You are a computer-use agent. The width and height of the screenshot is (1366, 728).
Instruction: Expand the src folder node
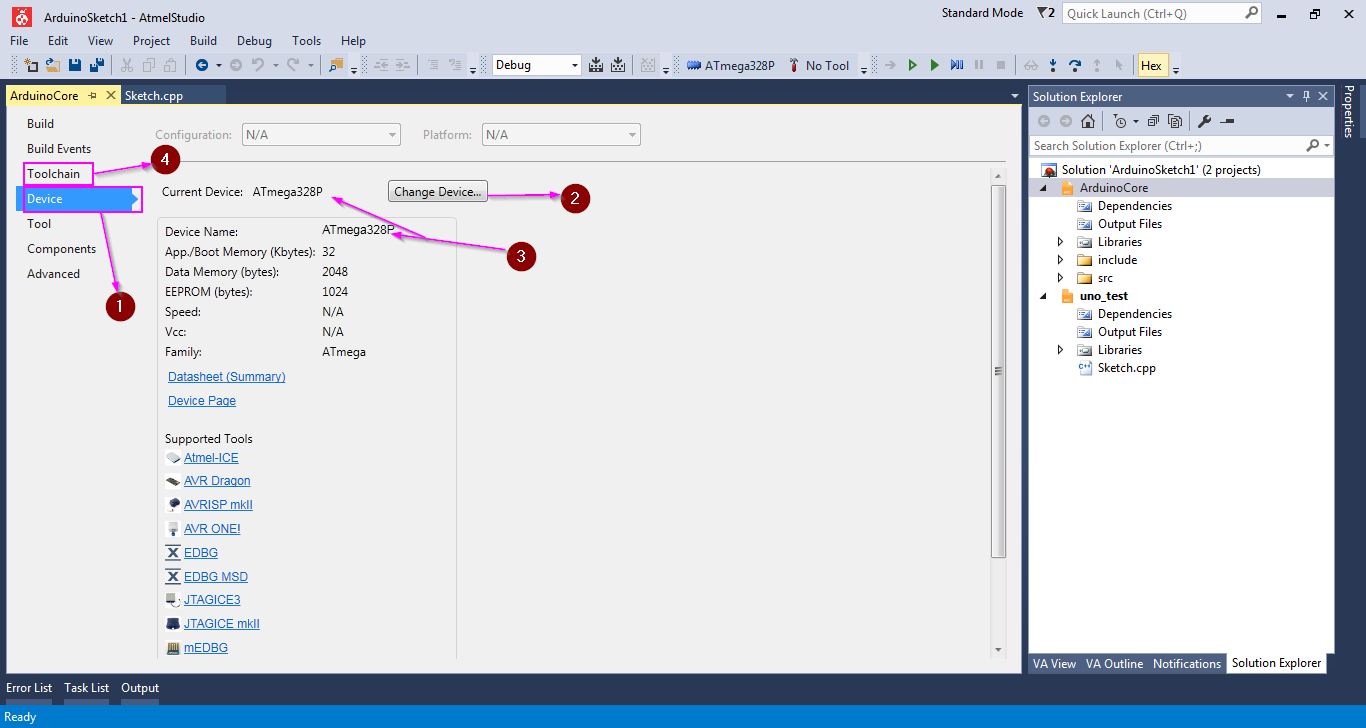1061,278
